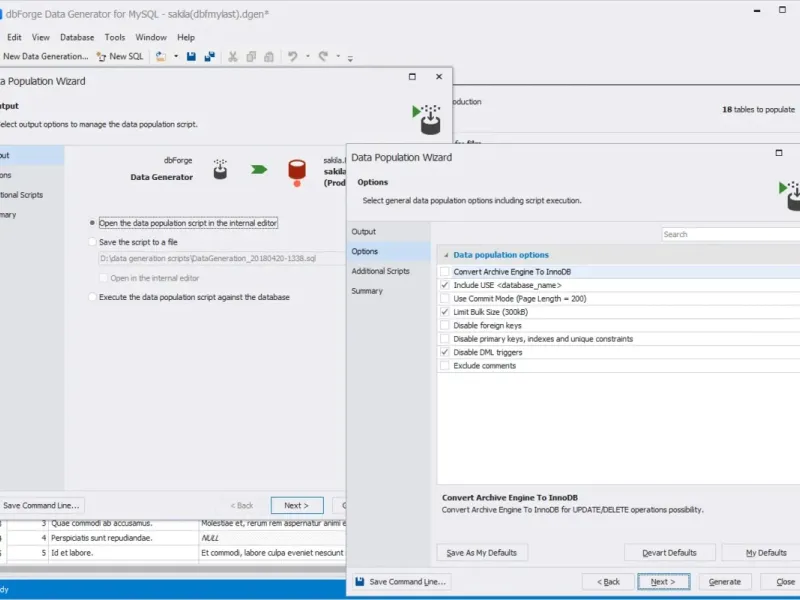
Task: Open the Tools menu
Action: point(115,37)
